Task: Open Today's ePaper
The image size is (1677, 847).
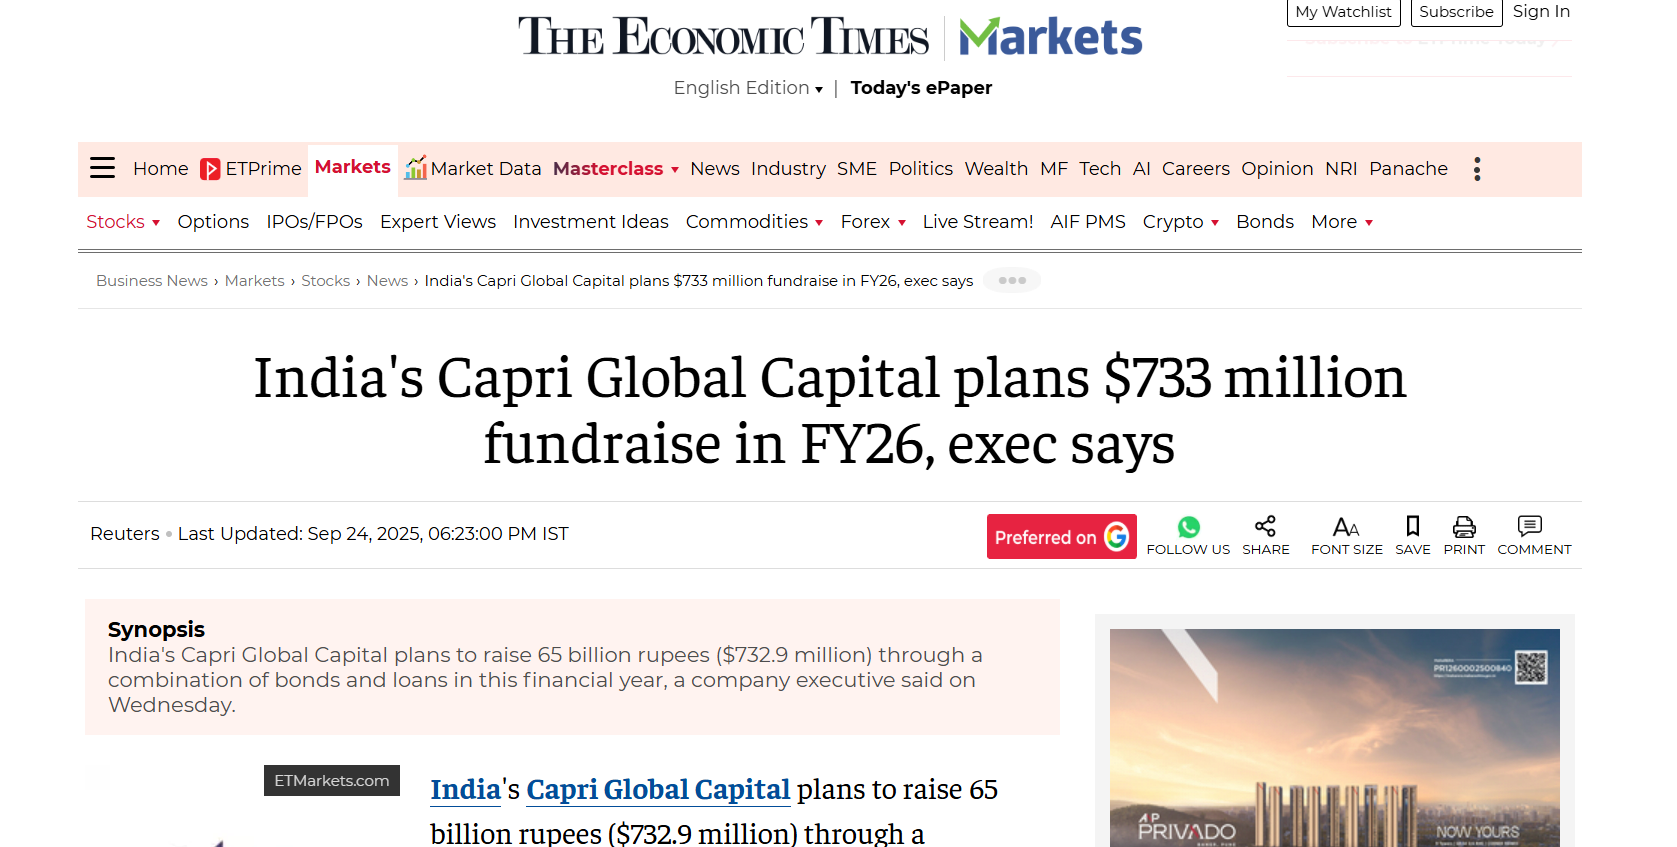Action: click(x=921, y=88)
